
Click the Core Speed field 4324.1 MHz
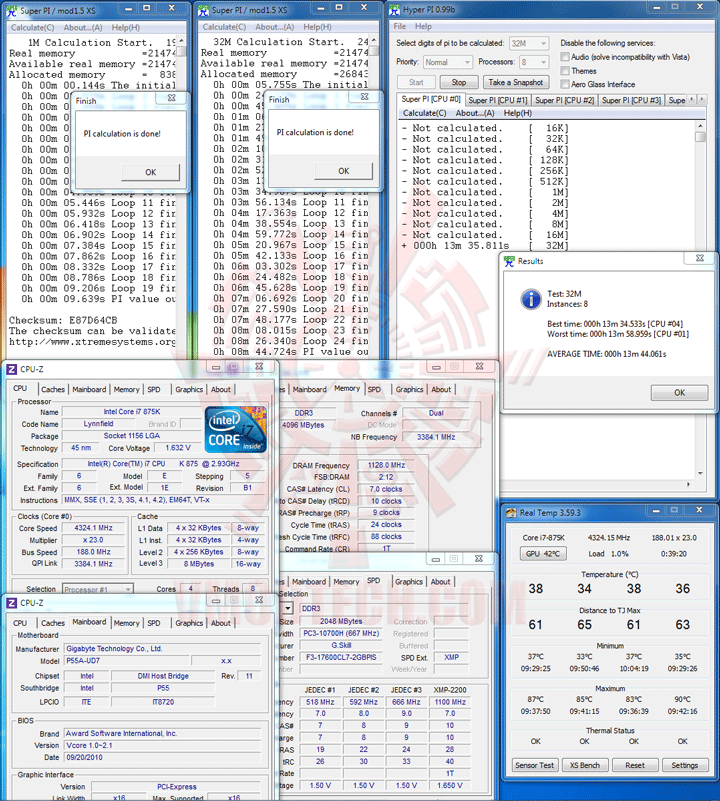click(x=93, y=528)
